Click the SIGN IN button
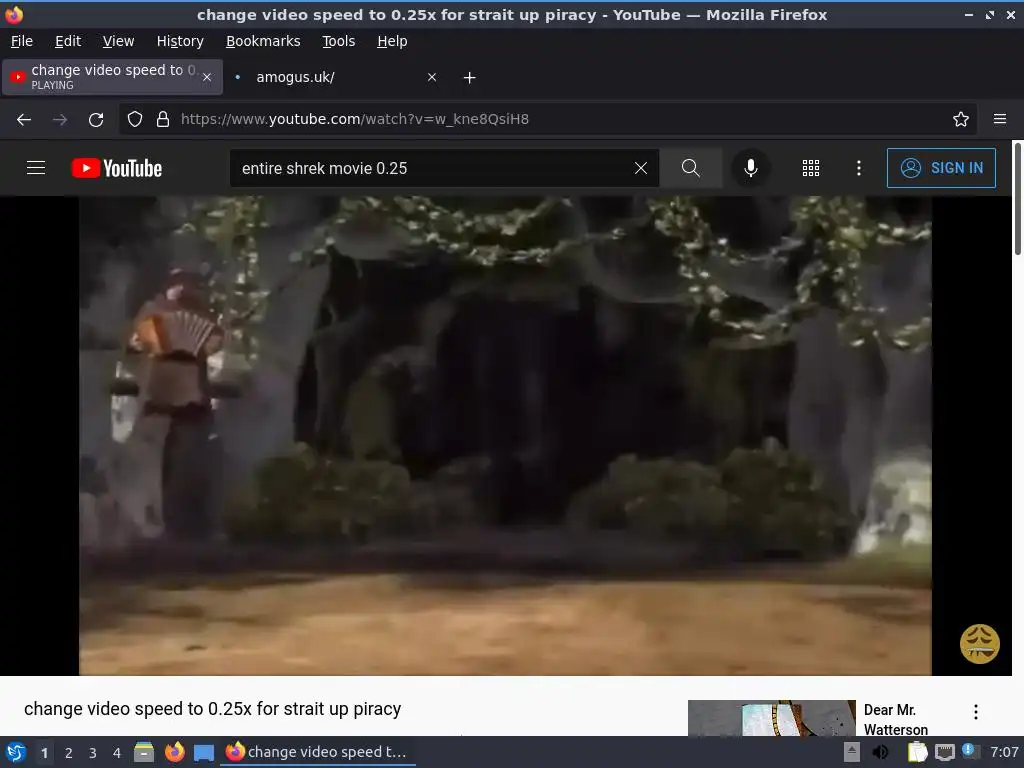This screenshot has height=768, width=1024. point(941,168)
